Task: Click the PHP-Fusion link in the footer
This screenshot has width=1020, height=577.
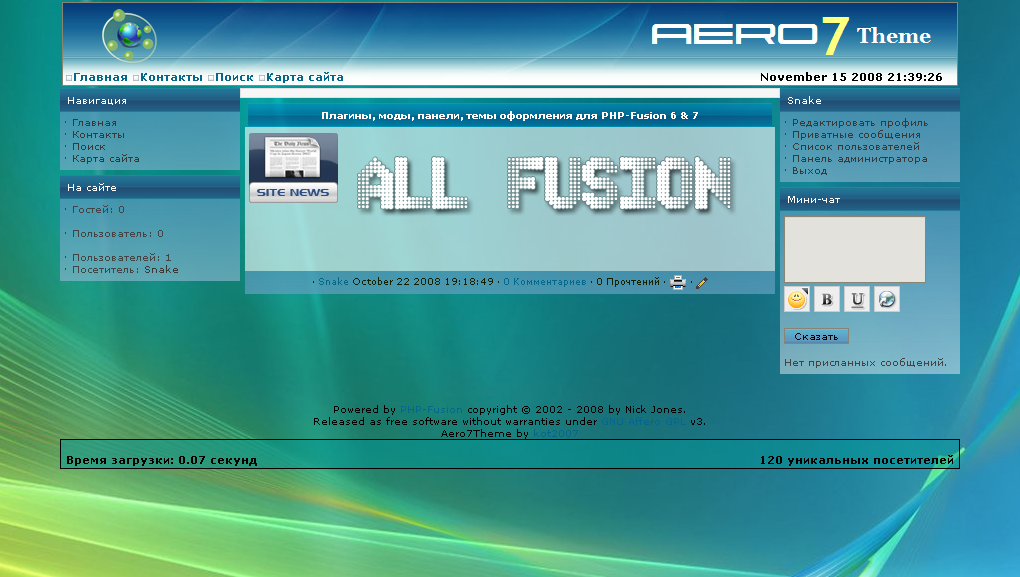Action: point(431,409)
